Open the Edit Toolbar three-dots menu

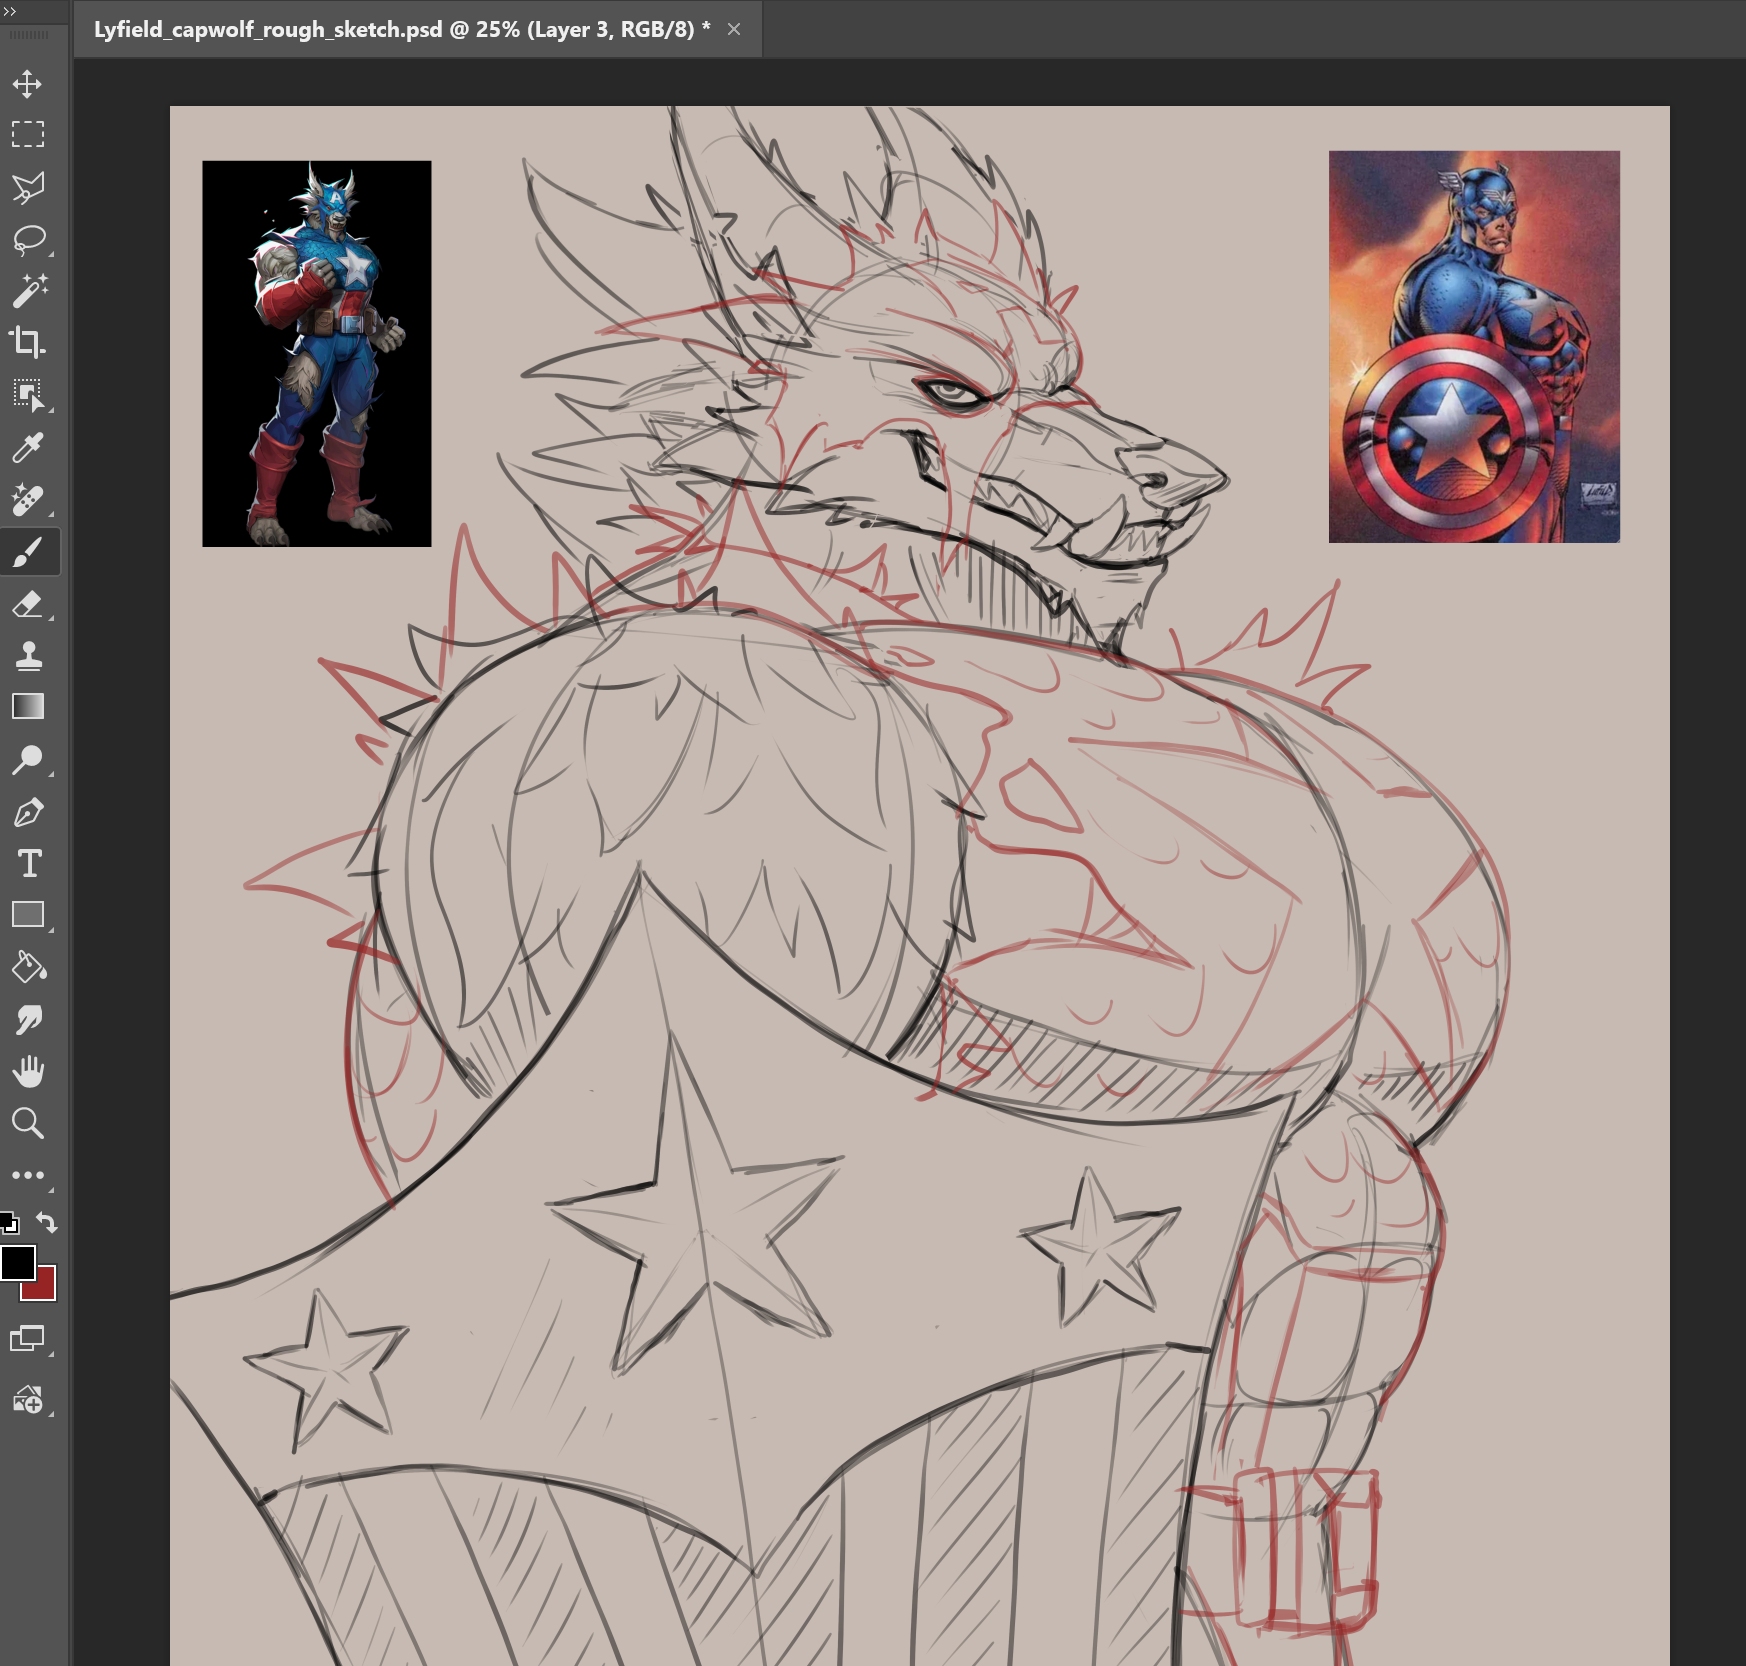(x=28, y=1175)
